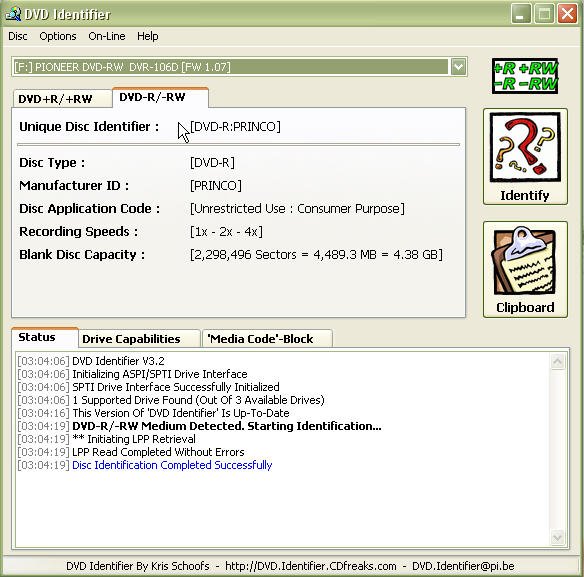584x577 pixels.
Task: Click the DVD Identifier title bar icon
Action: tap(13, 14)
